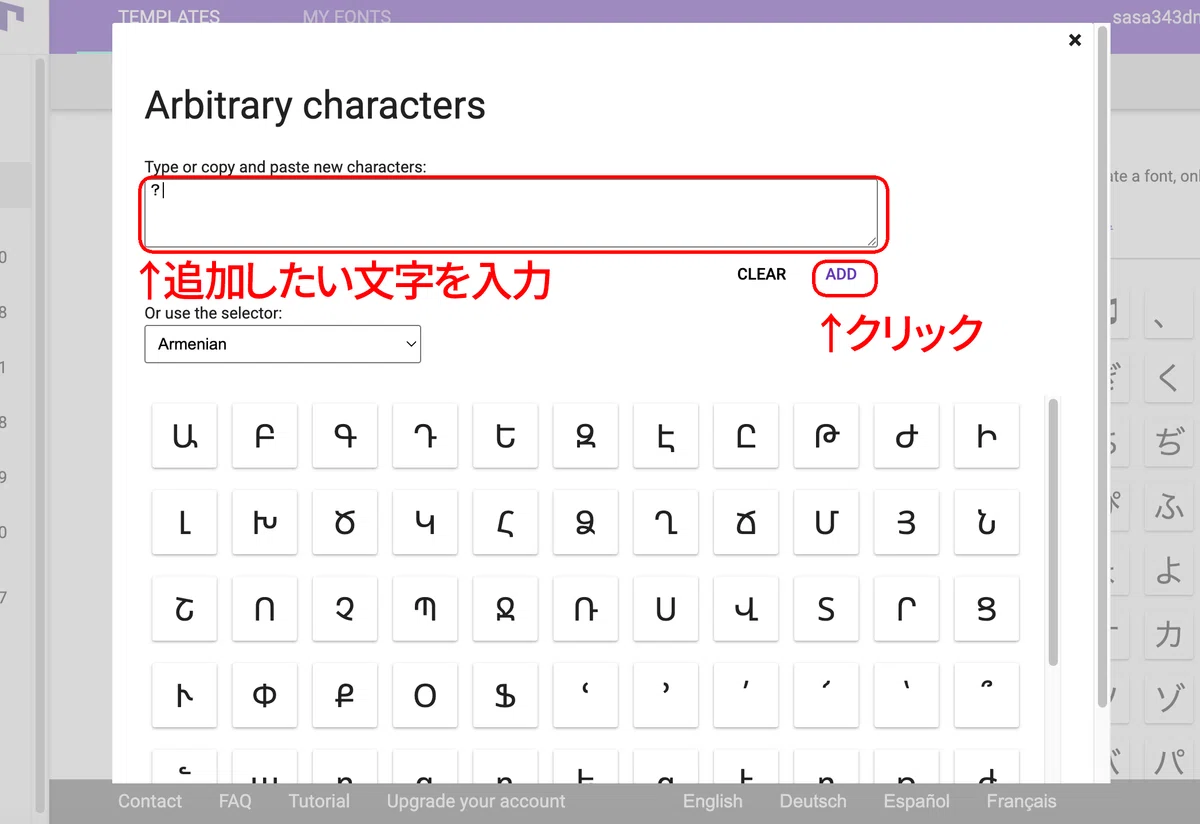The width and height of the screenshot is (1200, 824).
Task: Click the Armenian letter Ս tile
Action: 666,609
